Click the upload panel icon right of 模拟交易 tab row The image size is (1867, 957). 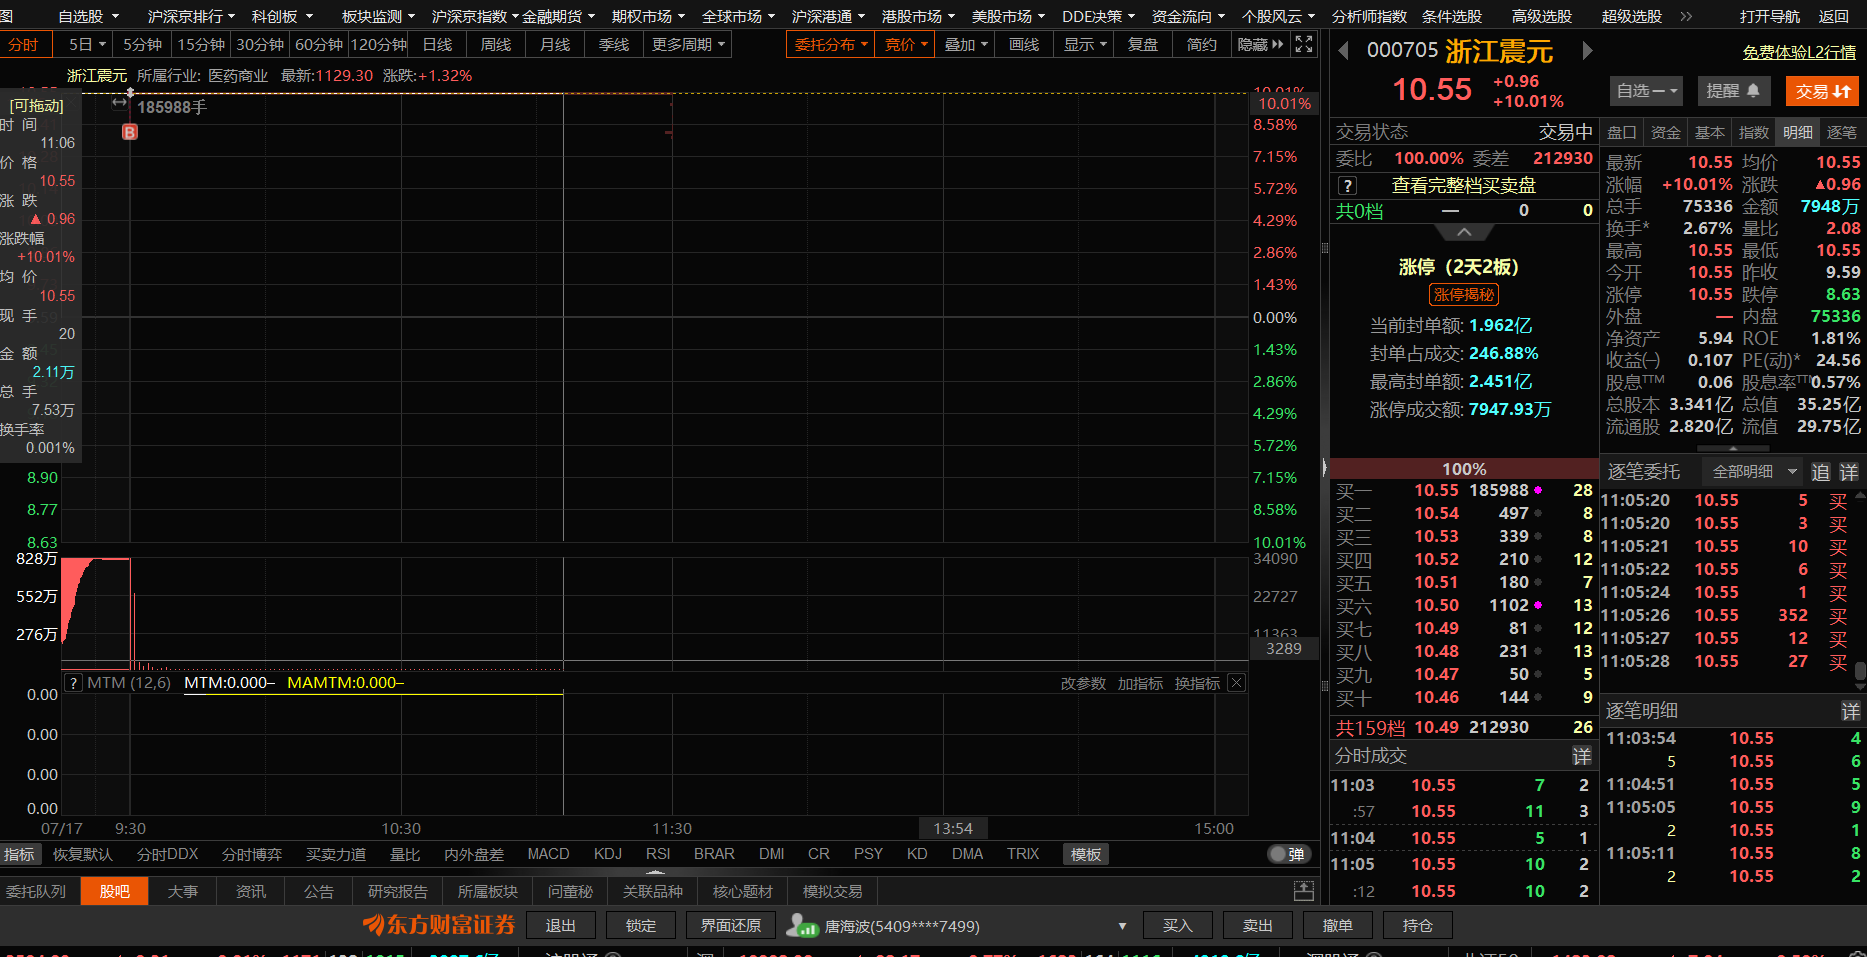1304,891
